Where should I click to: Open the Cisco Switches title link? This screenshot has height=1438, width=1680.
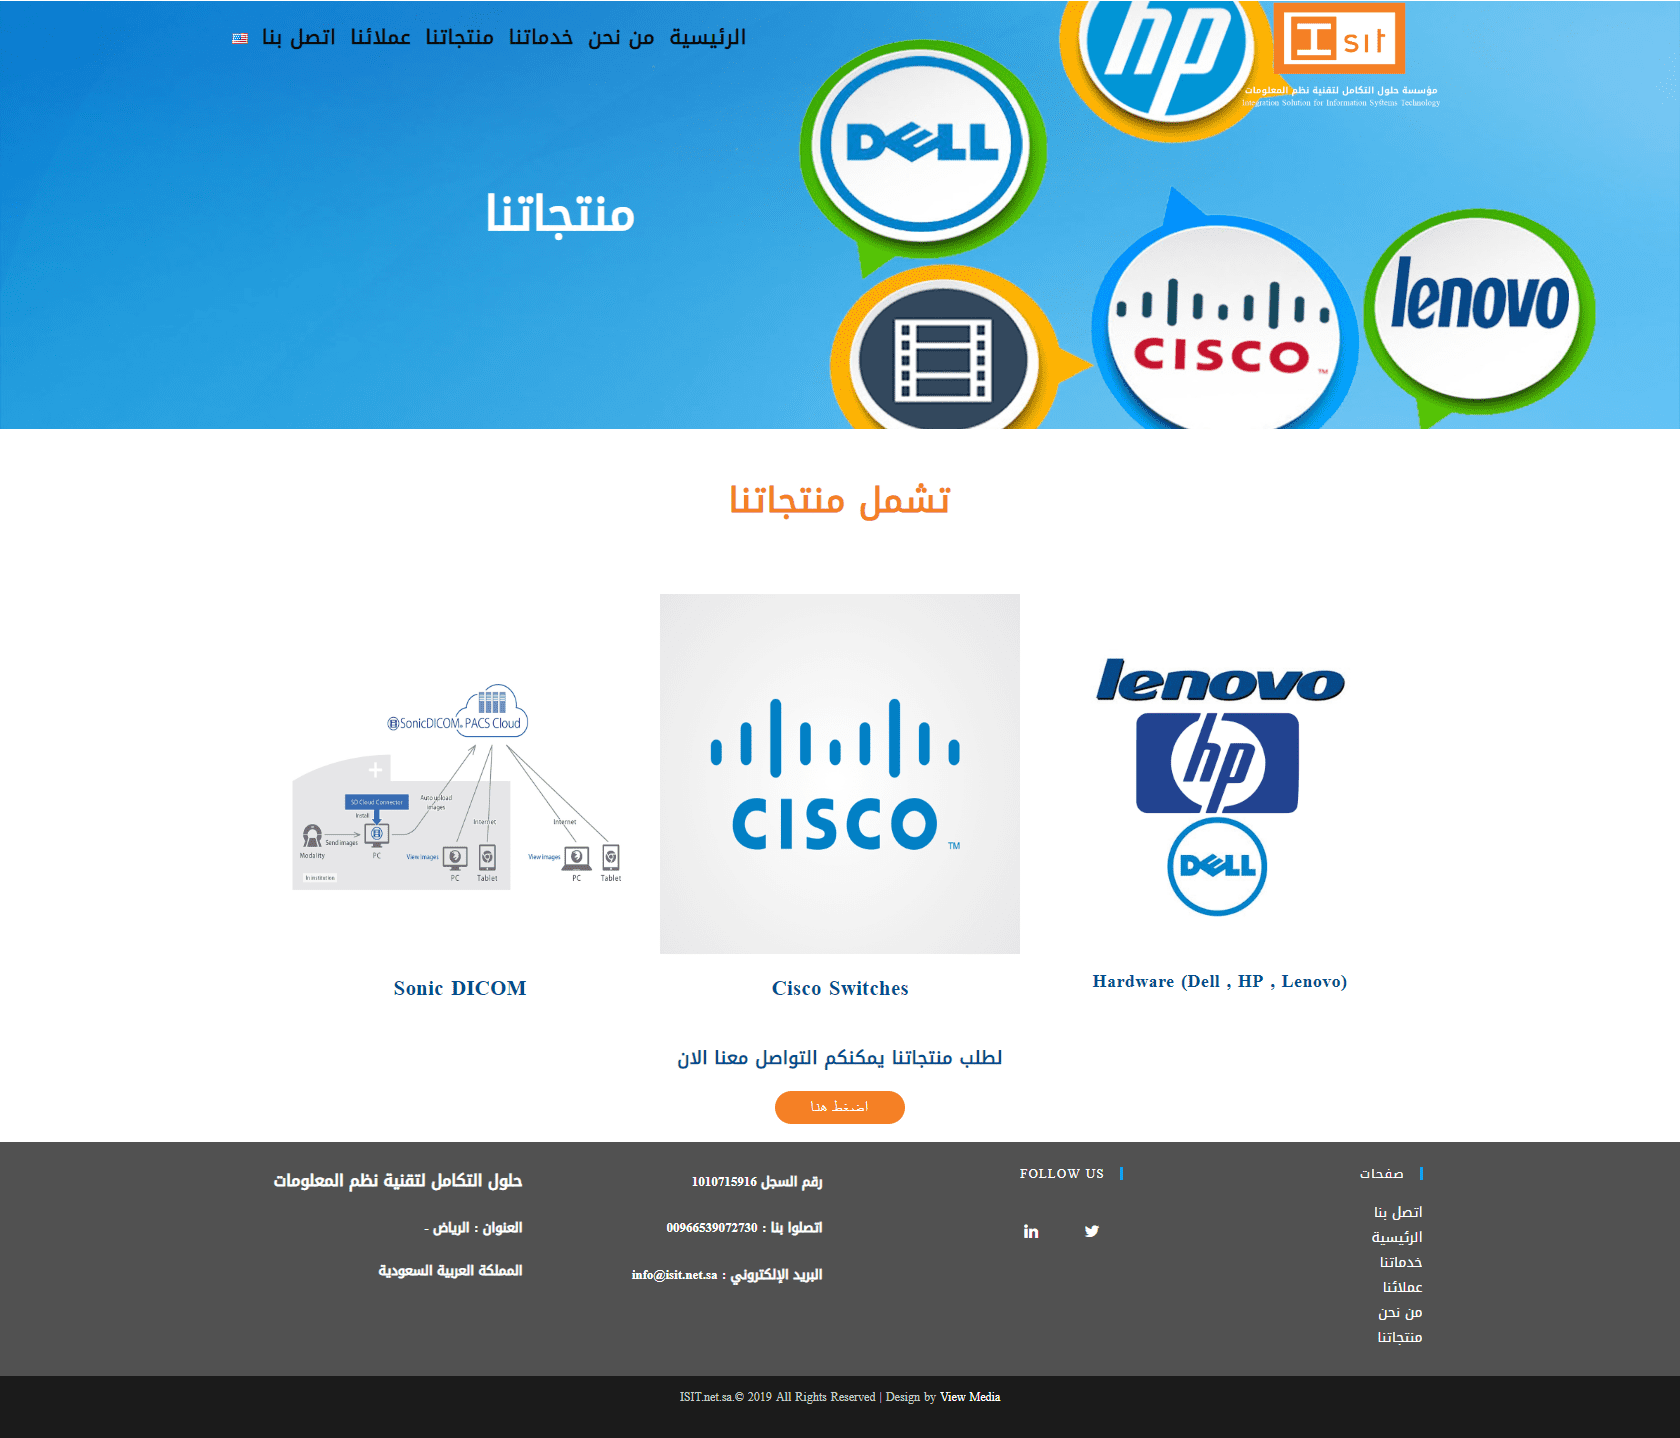point(840,988)
